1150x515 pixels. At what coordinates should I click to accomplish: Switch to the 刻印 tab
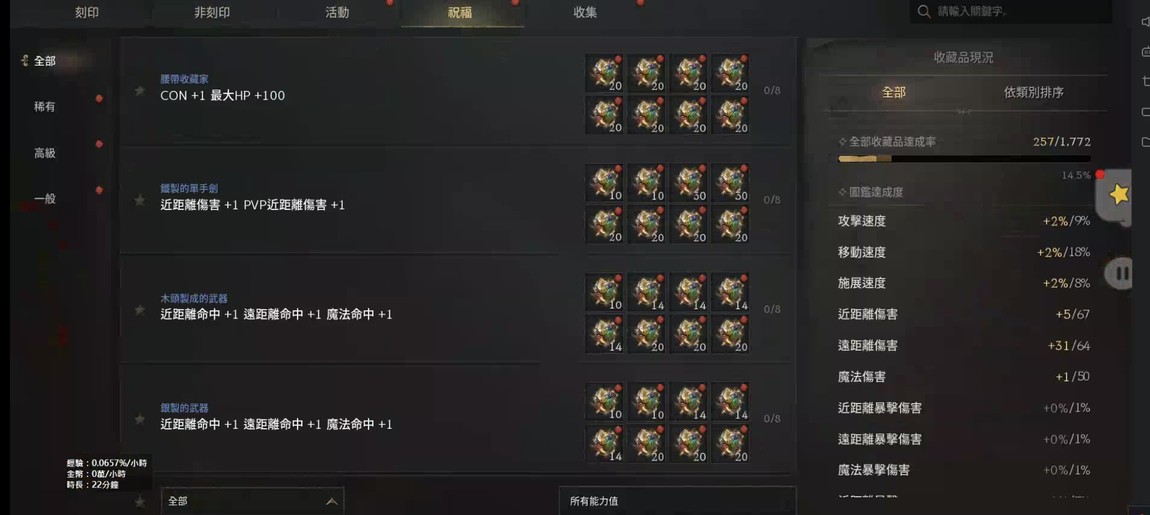(87, 12)
